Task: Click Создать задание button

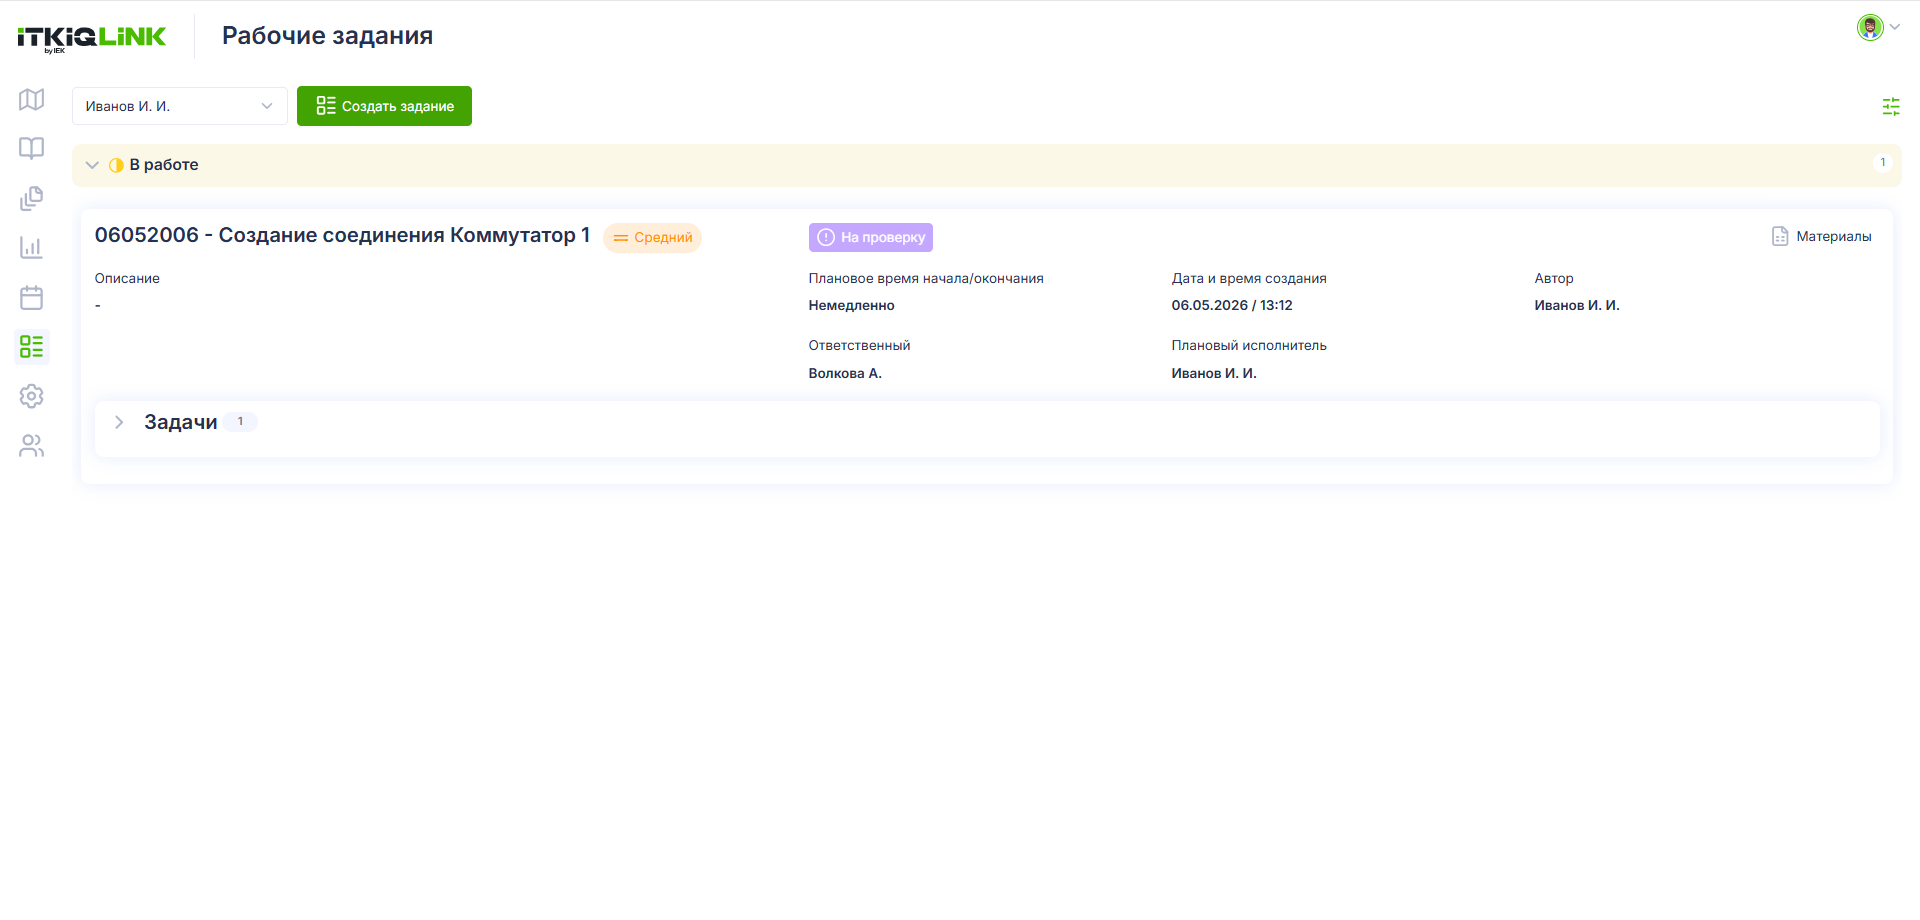Action: point(384,106)
